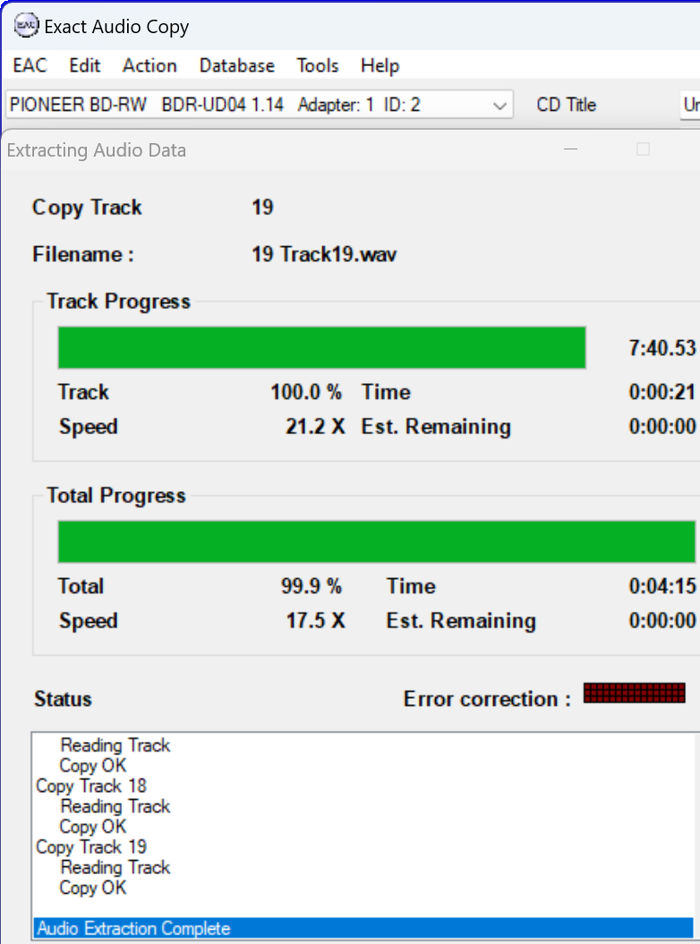Open the Action menu
The image size is (700, 944).
point(149,66)
